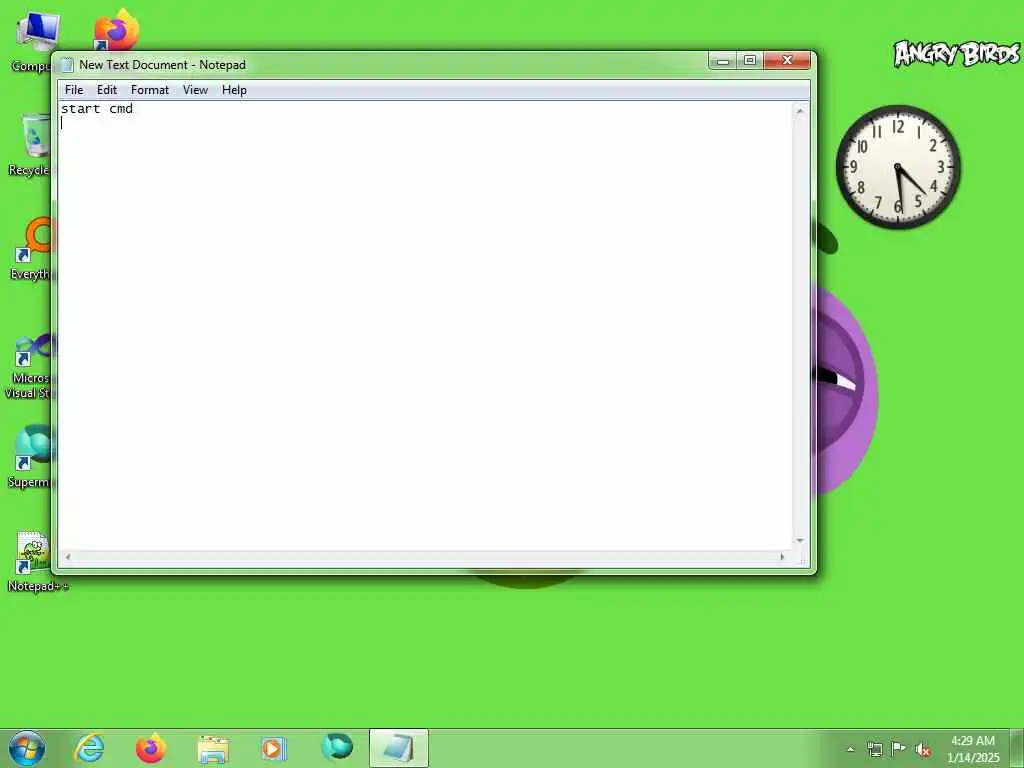1024x768 pixels.
Task: Open the Format menu in Notepad
Action: [x=150, y=90]
